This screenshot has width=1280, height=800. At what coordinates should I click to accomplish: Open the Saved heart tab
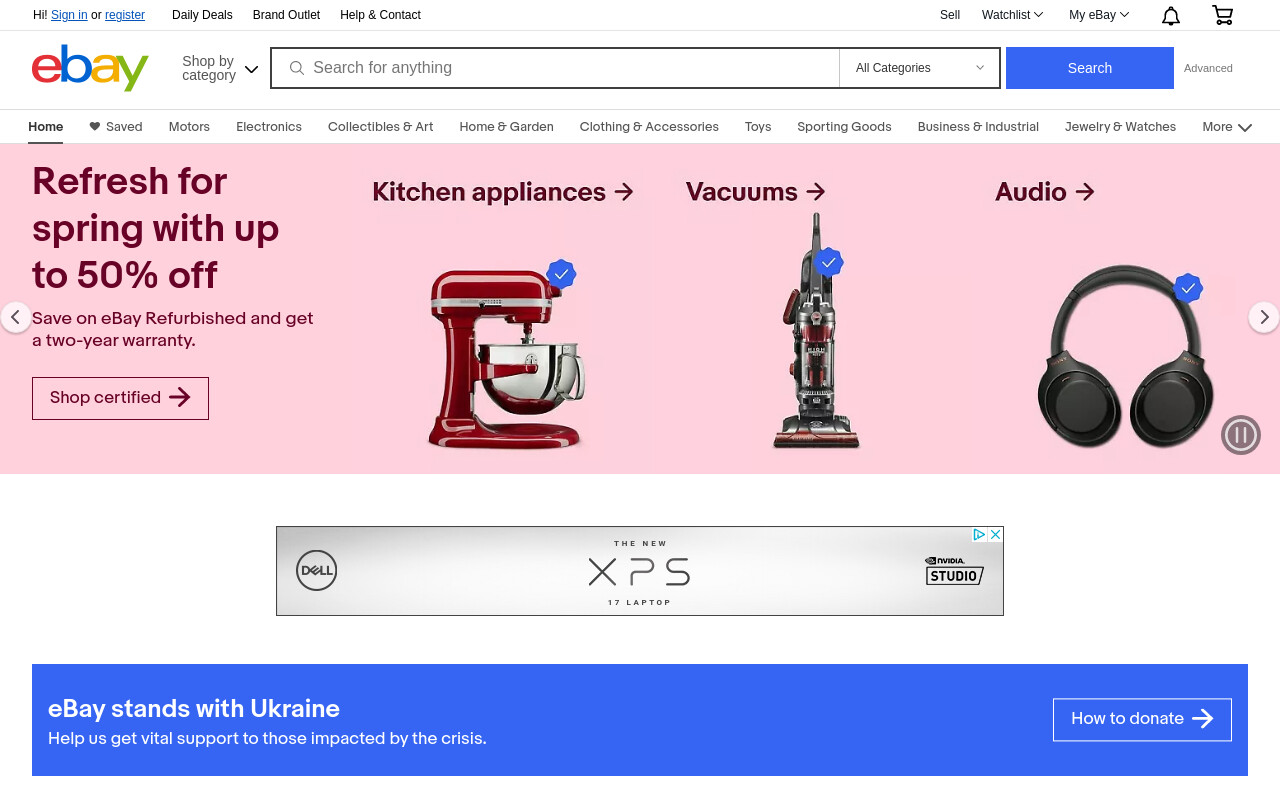[116, 127]
